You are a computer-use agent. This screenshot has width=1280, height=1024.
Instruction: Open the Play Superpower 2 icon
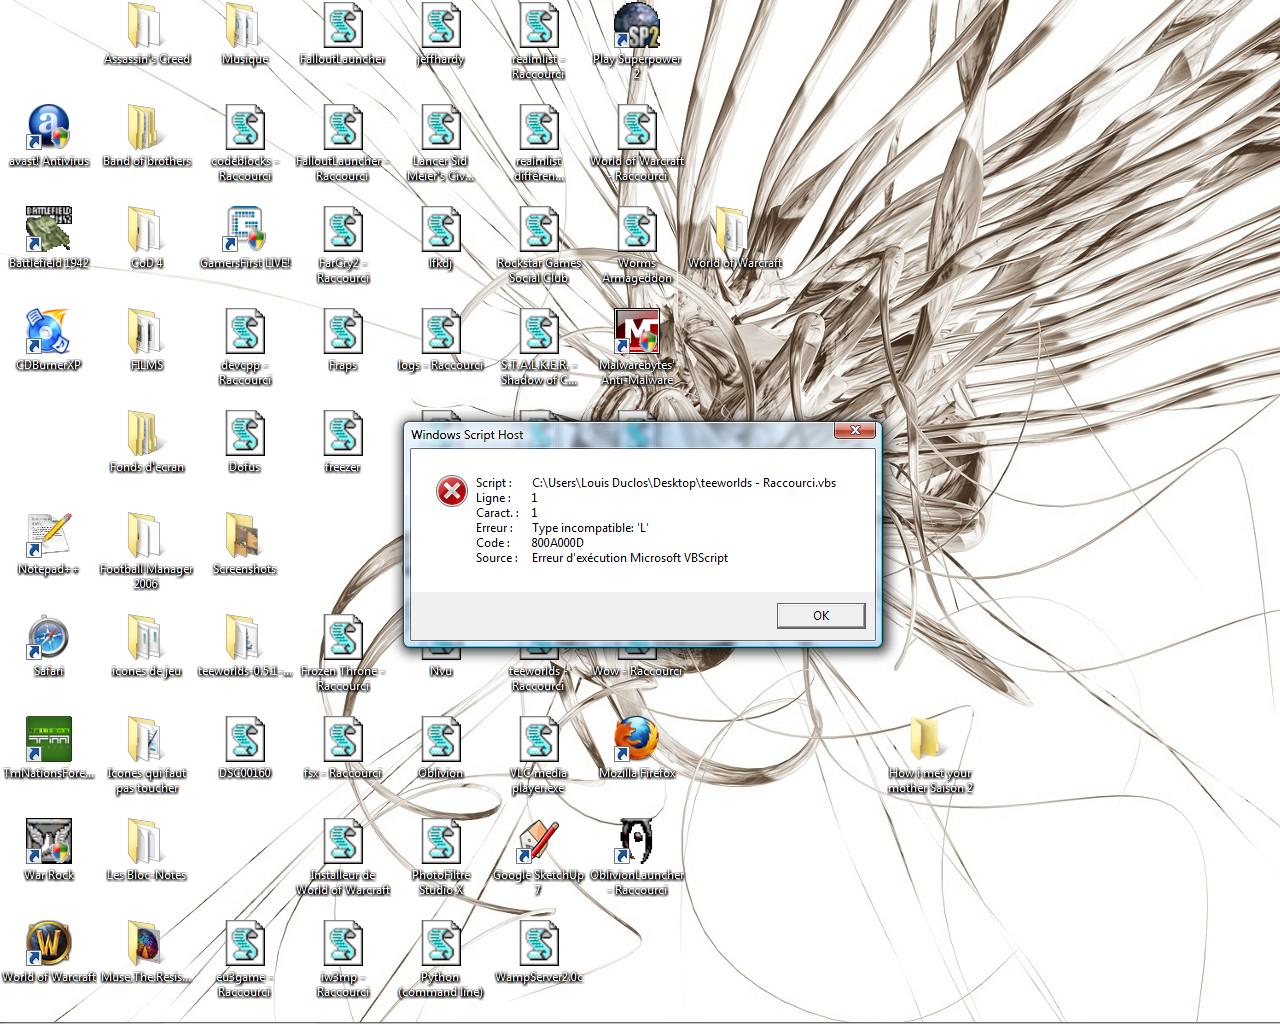coord(636,27)
